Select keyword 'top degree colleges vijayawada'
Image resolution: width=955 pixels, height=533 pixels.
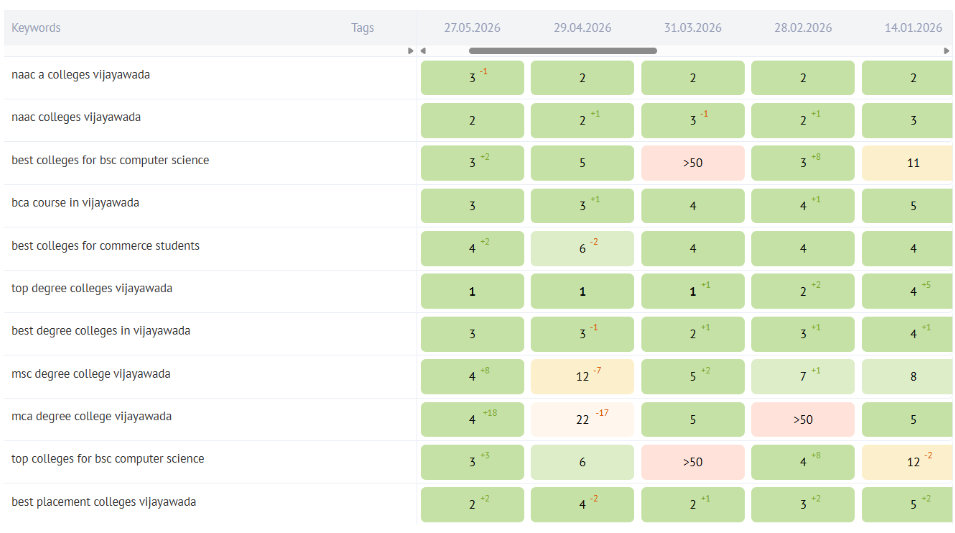(92, 288)
